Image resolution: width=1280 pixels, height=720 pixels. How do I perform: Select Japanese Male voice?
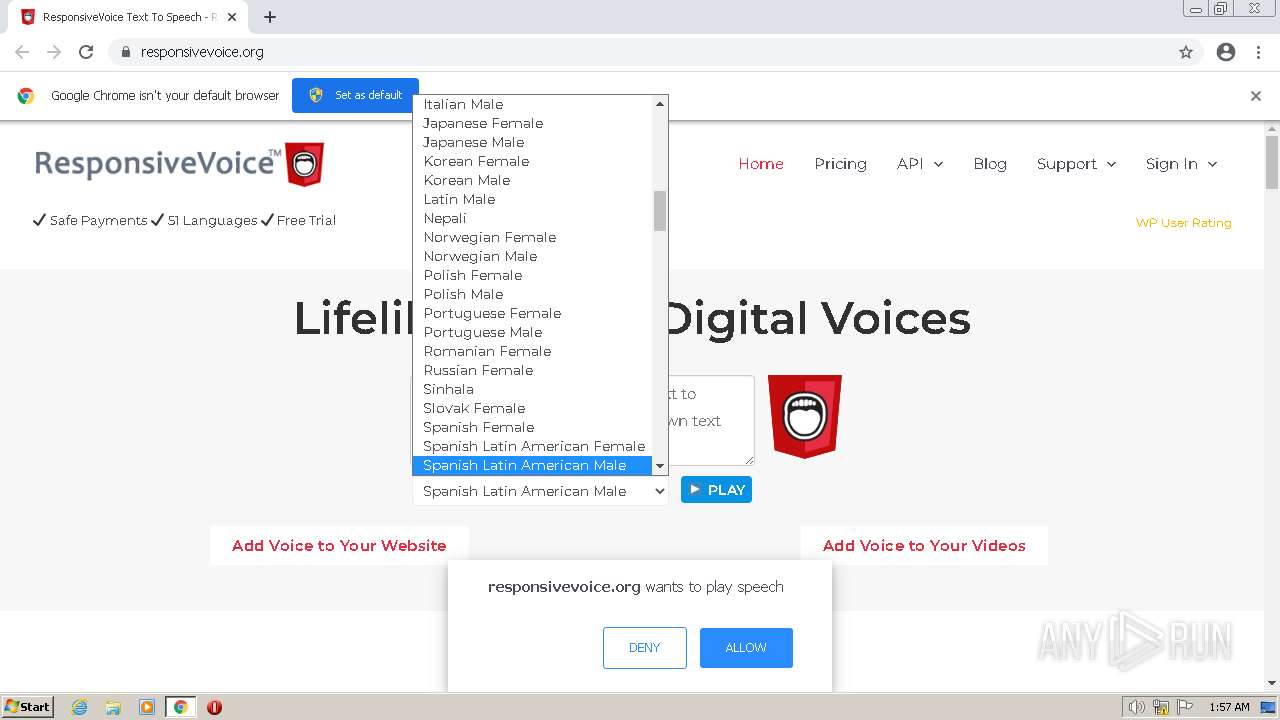[x=533, y=142]
